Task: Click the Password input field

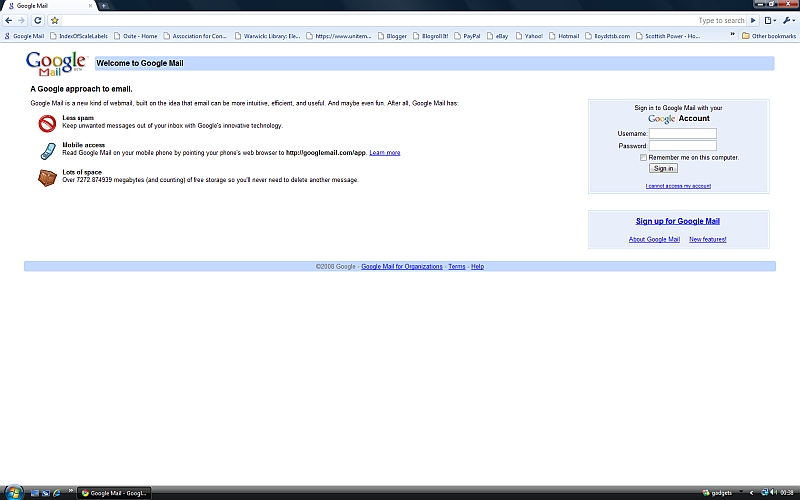Action: (683, 146)
